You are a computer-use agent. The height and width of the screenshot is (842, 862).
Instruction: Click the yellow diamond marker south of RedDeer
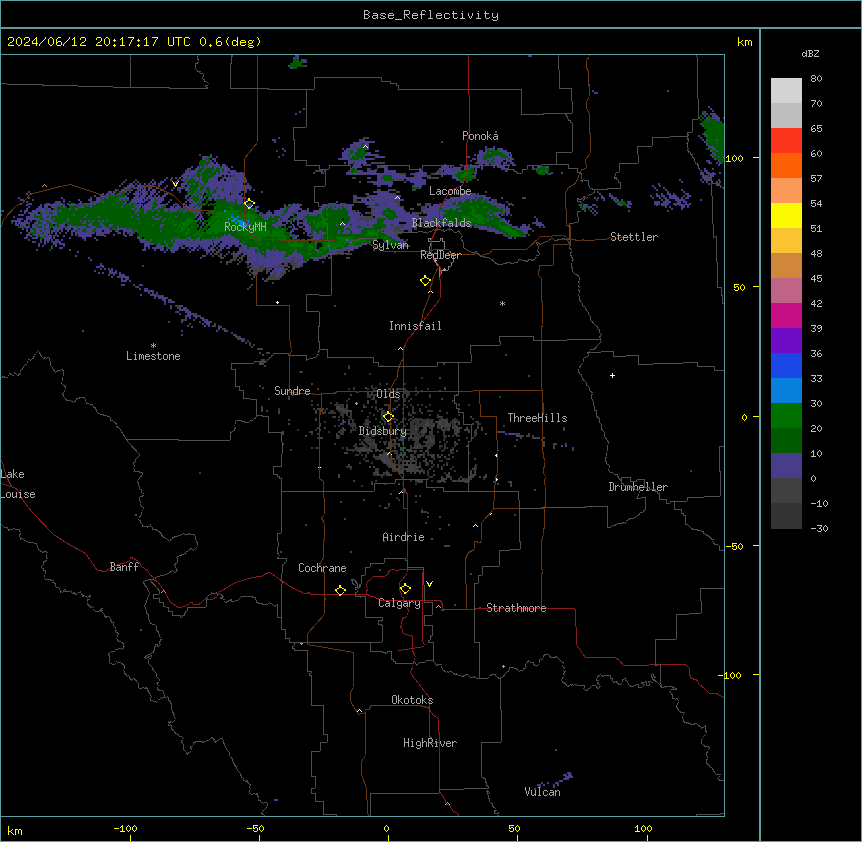[x=426, y=281]
